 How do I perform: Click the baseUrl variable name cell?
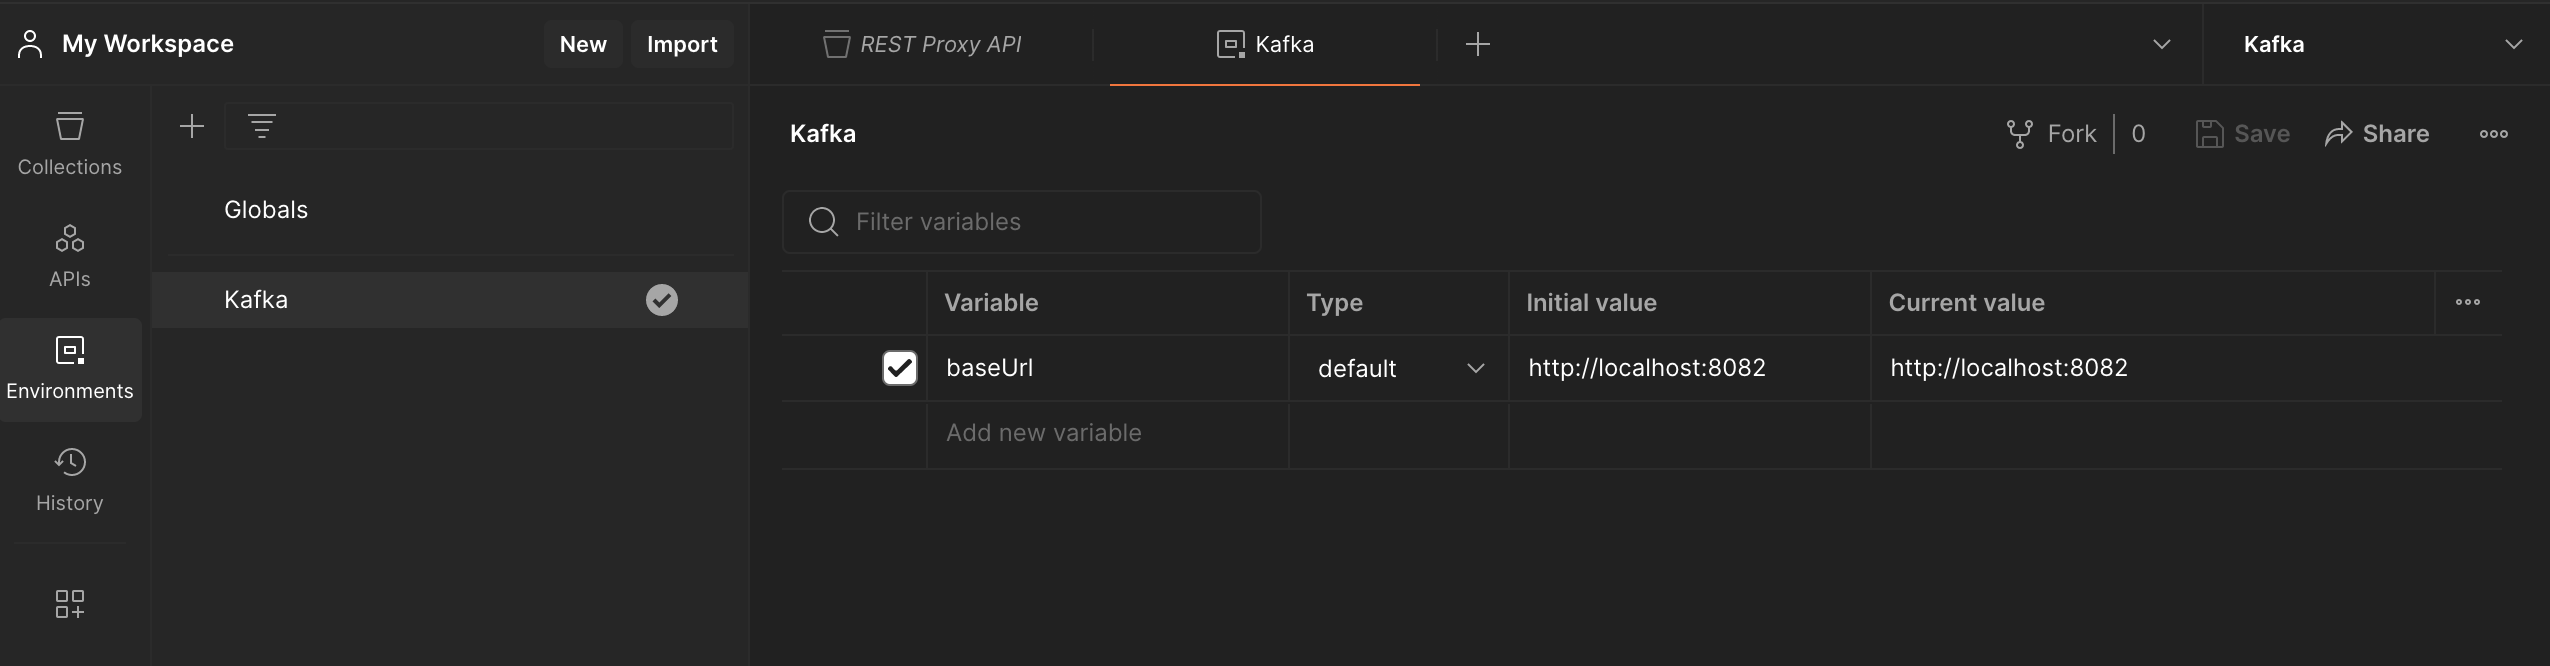(x=1107, y=368)
